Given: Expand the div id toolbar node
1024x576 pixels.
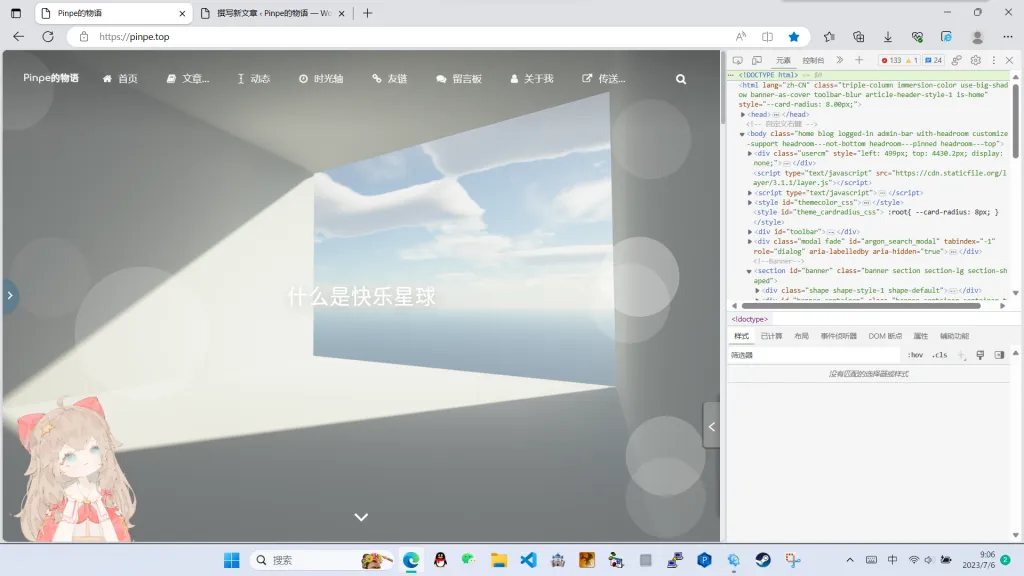Looking at the screenshot, I should pyautogui.click(x=750, y=232).
